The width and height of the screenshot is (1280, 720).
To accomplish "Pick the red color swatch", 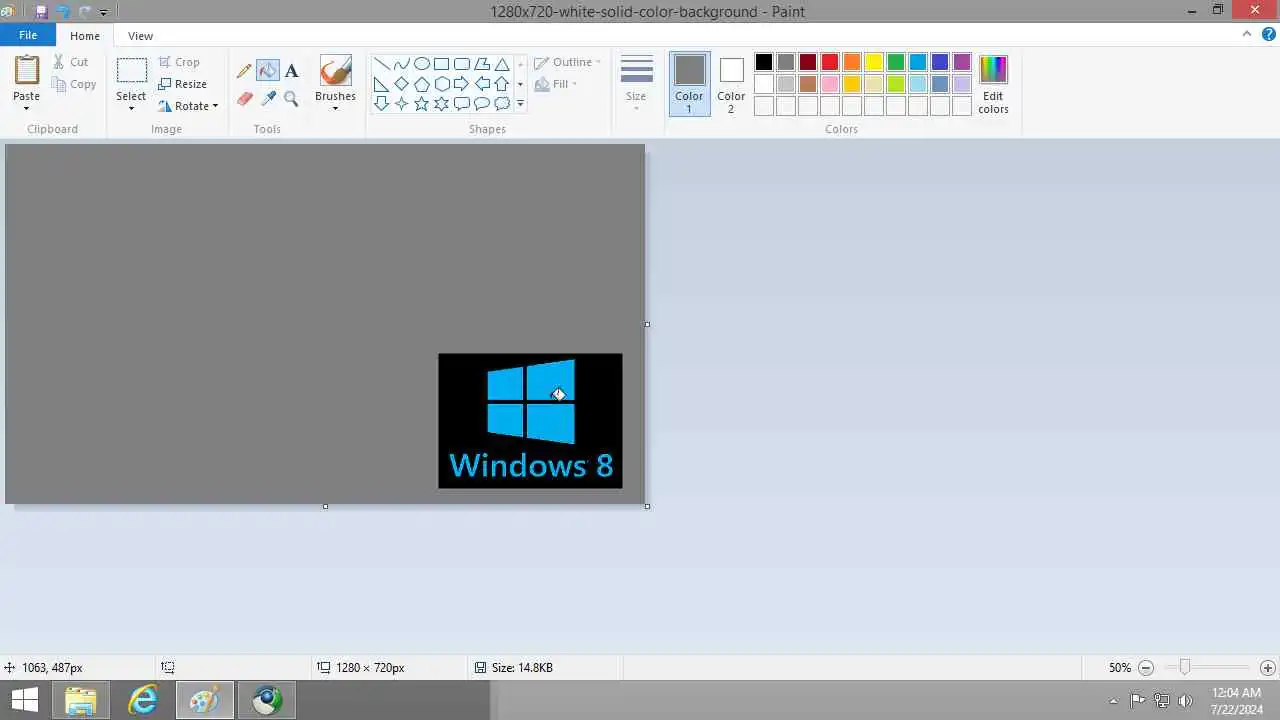I will coord(830,62).
